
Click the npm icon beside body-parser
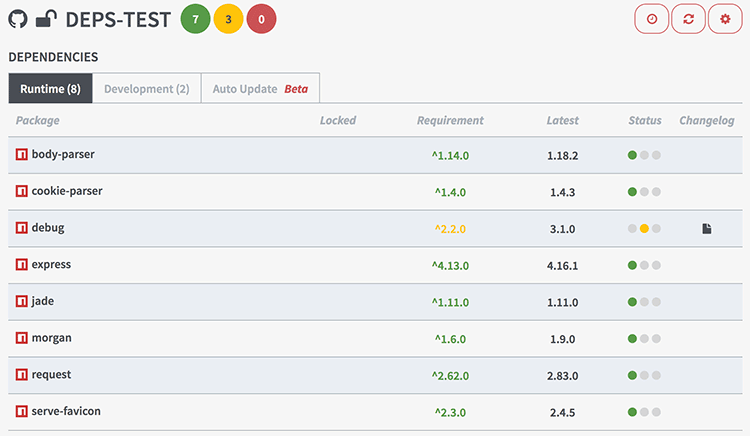point(22,154)
